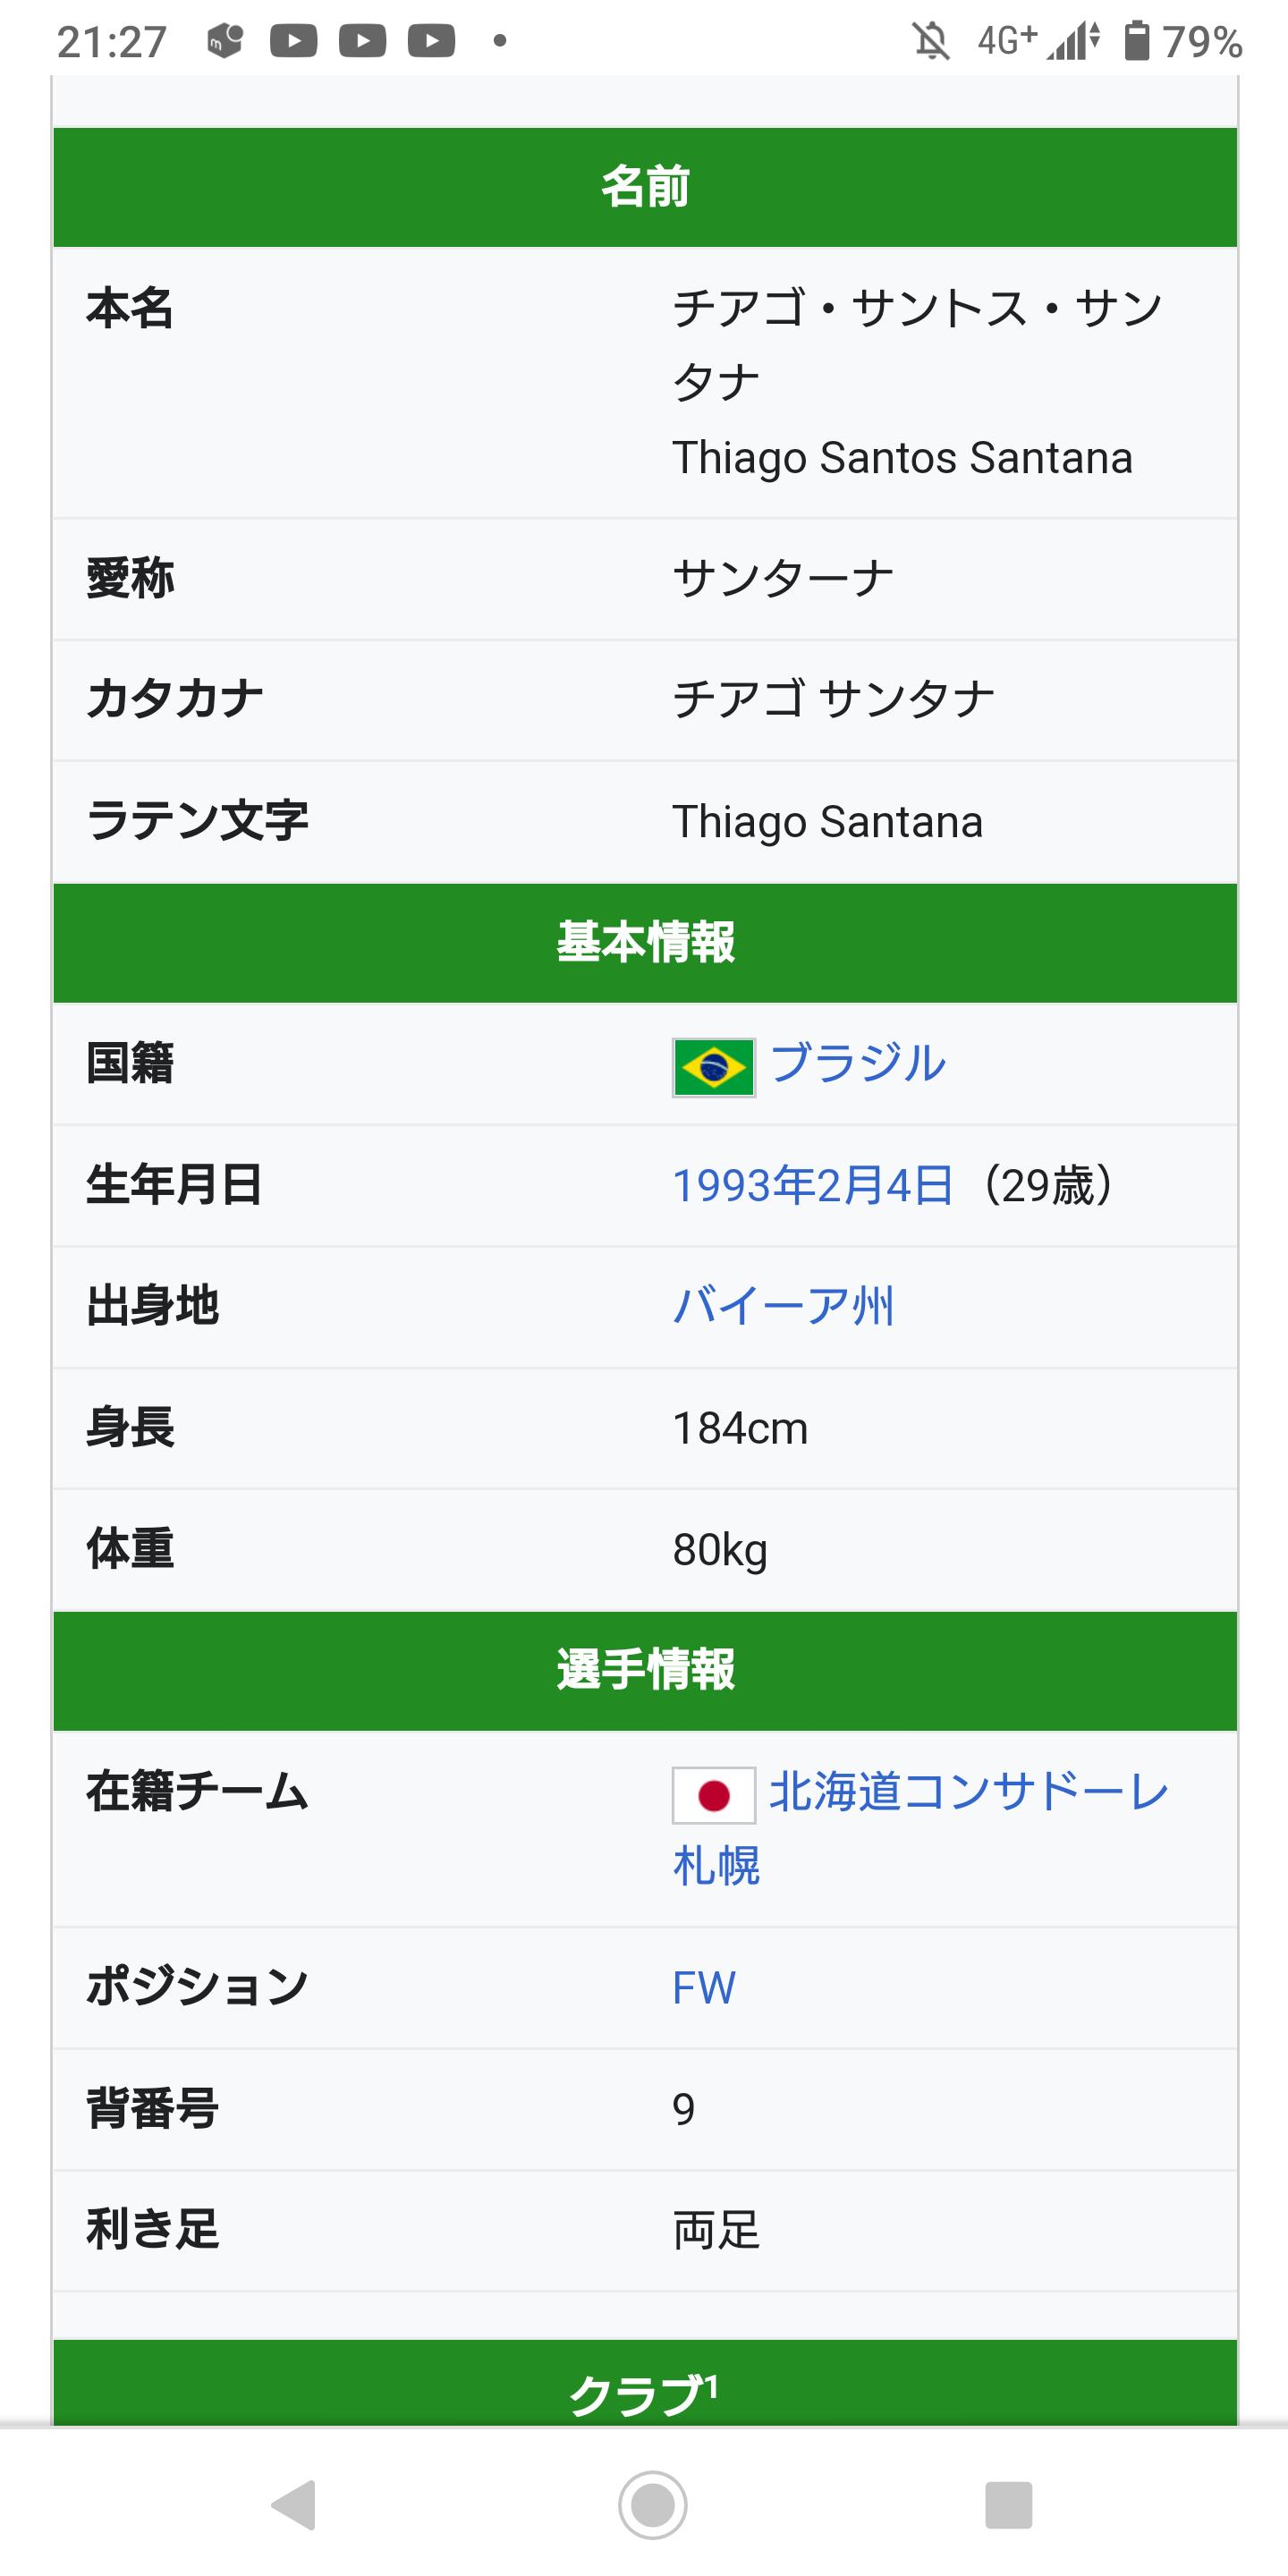
Task: Tap the Android back navigation button
Action: pyautogui.click(x=294, y=2505)
